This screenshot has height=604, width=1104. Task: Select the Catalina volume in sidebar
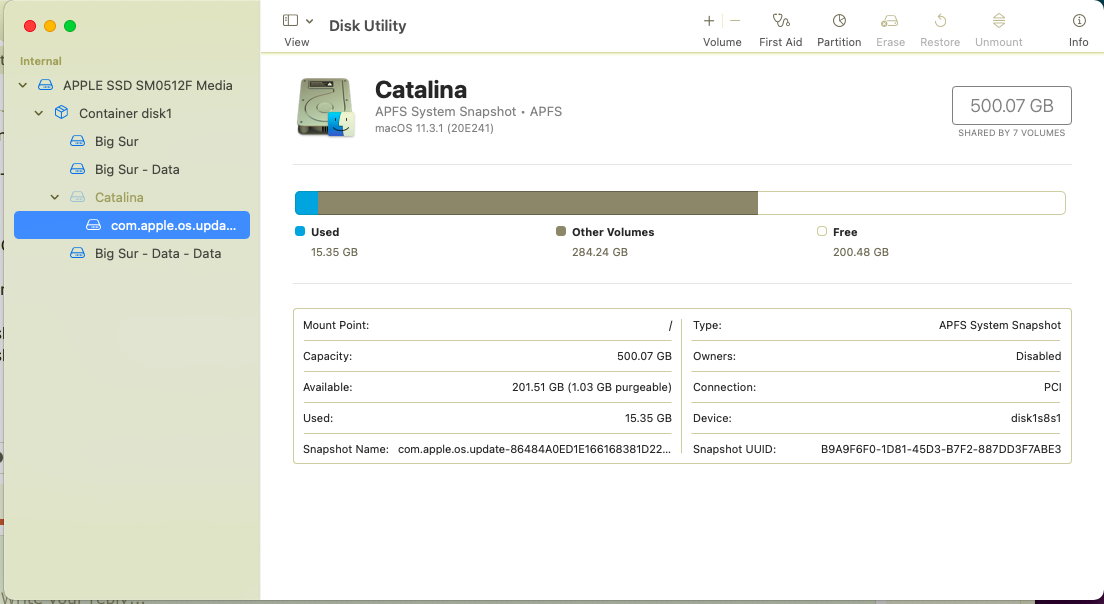(119, 198)
